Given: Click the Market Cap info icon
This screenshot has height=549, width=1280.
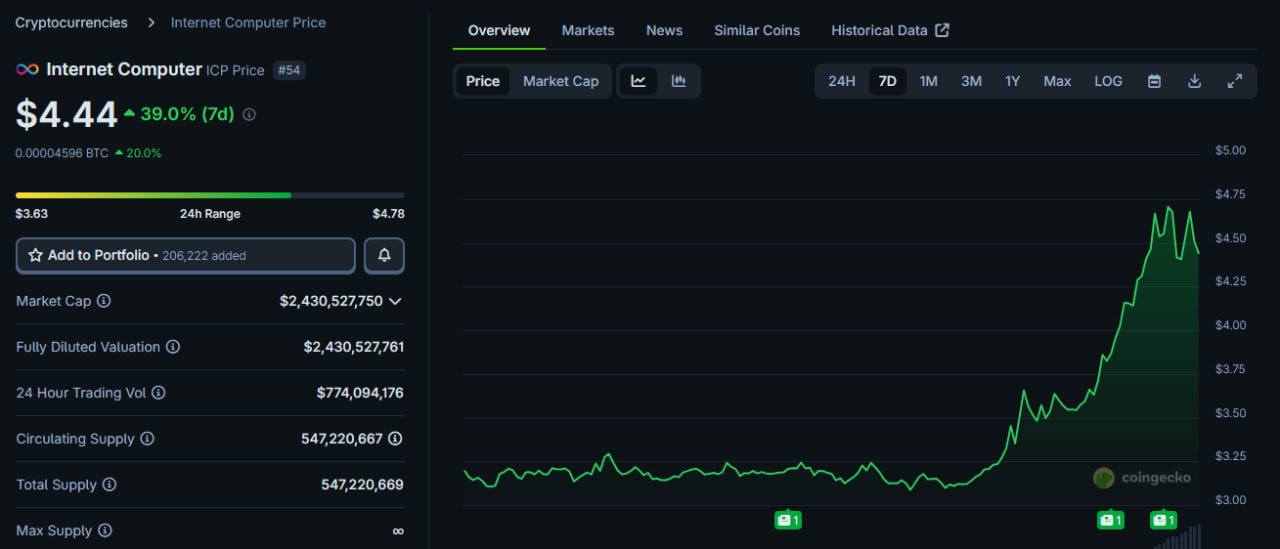Looking at the screenshot, I should click(104, 301).
